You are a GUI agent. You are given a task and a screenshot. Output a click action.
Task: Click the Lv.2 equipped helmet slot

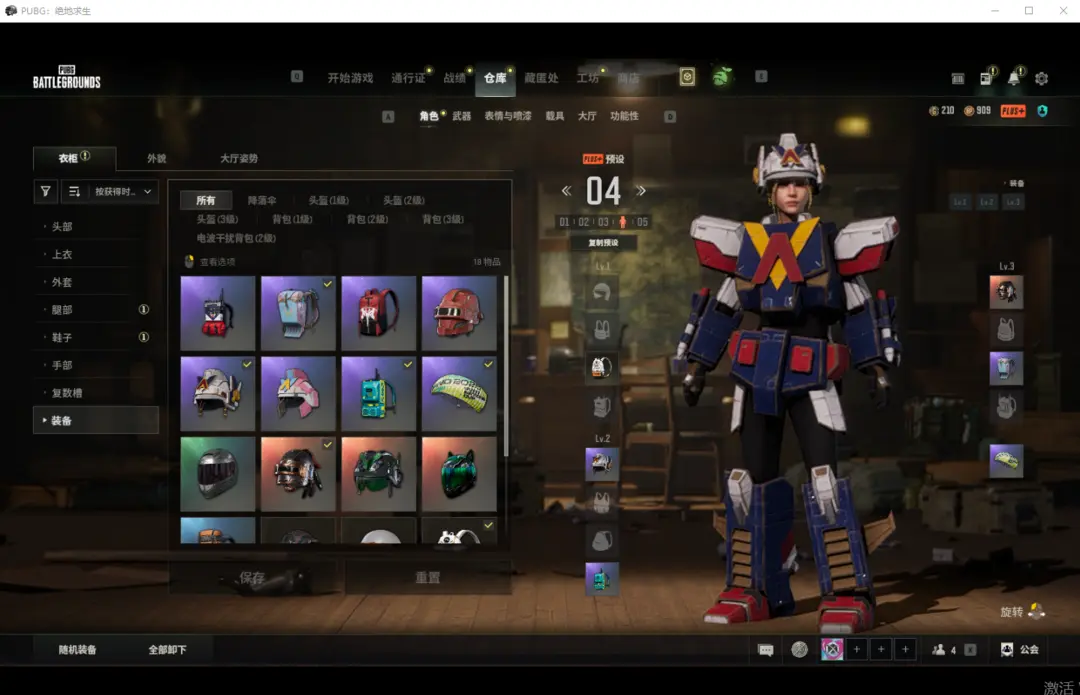pyautogui.click(x=602, y=464)
